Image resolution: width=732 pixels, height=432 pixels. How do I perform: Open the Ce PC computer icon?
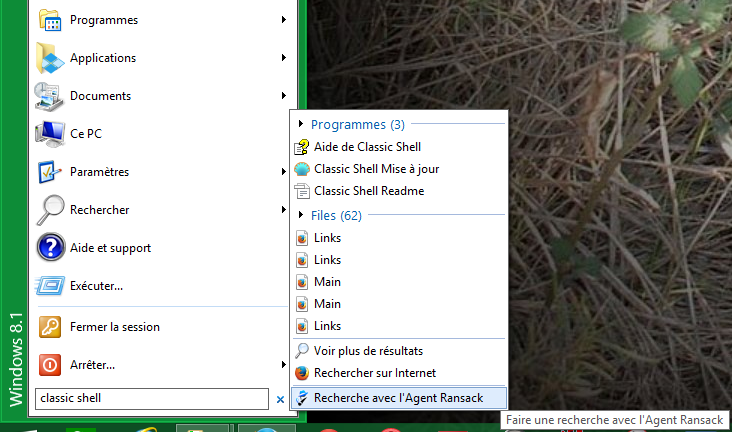pos(50,134)
